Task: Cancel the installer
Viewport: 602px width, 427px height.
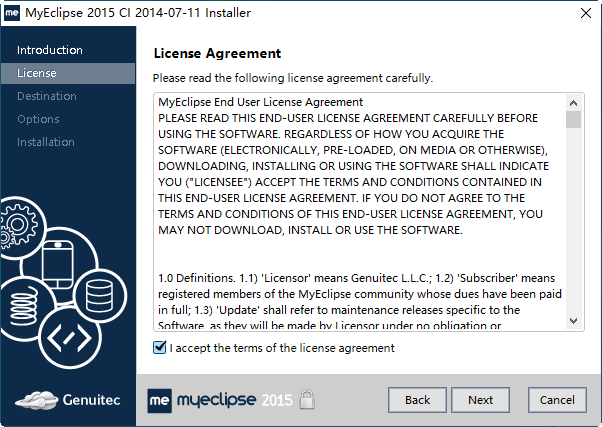Action: pyautogui.click(x=557, y=400)
